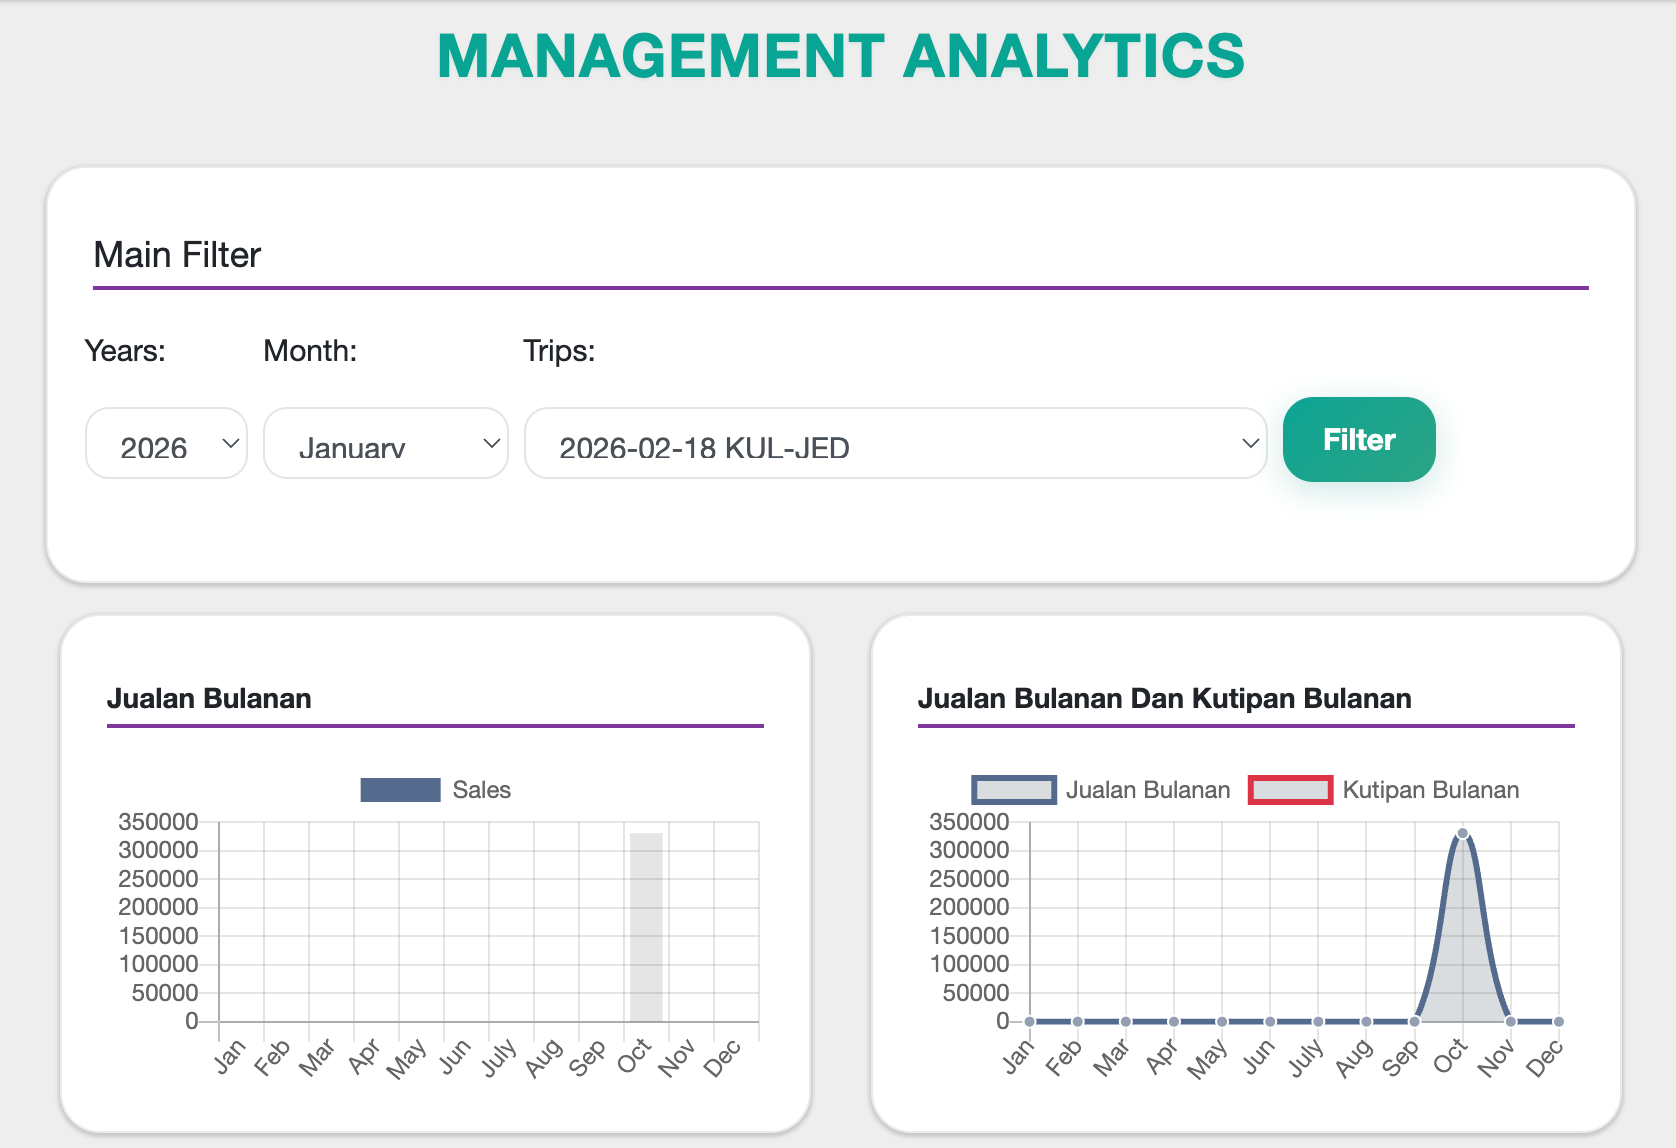The image size is (1676, 1148).
Task: Open the Month dropdown showing January
Action: pos(385,444)
